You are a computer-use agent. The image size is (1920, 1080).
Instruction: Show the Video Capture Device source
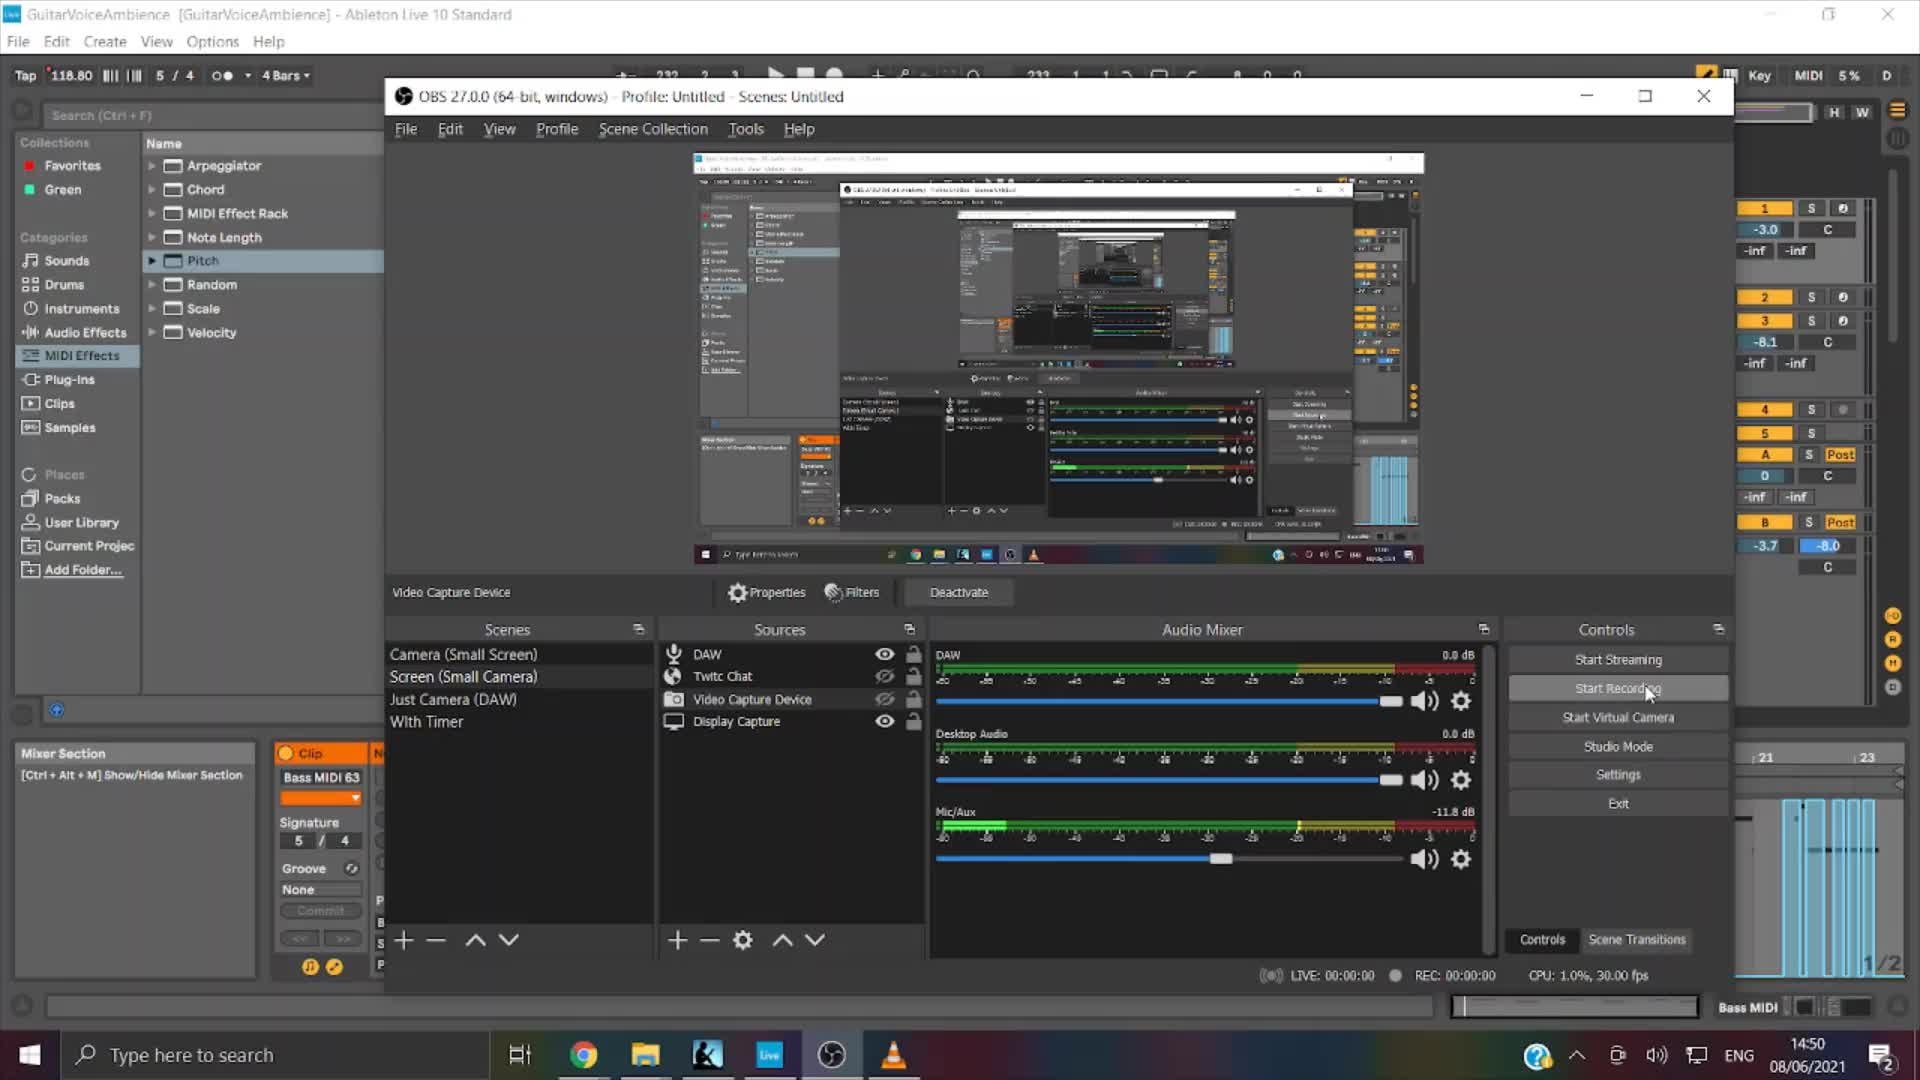coord(885,699)
